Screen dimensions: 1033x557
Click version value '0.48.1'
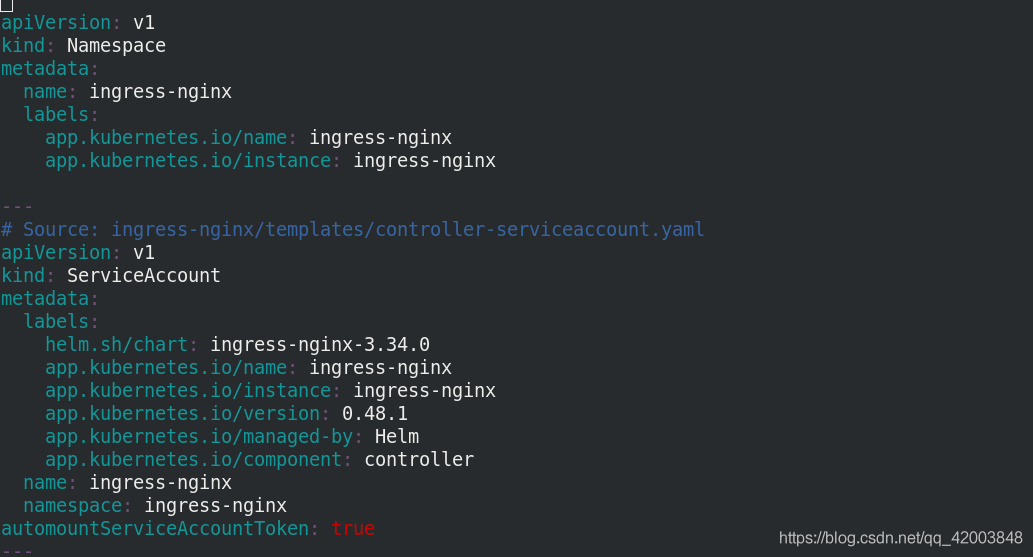(375, 414)
